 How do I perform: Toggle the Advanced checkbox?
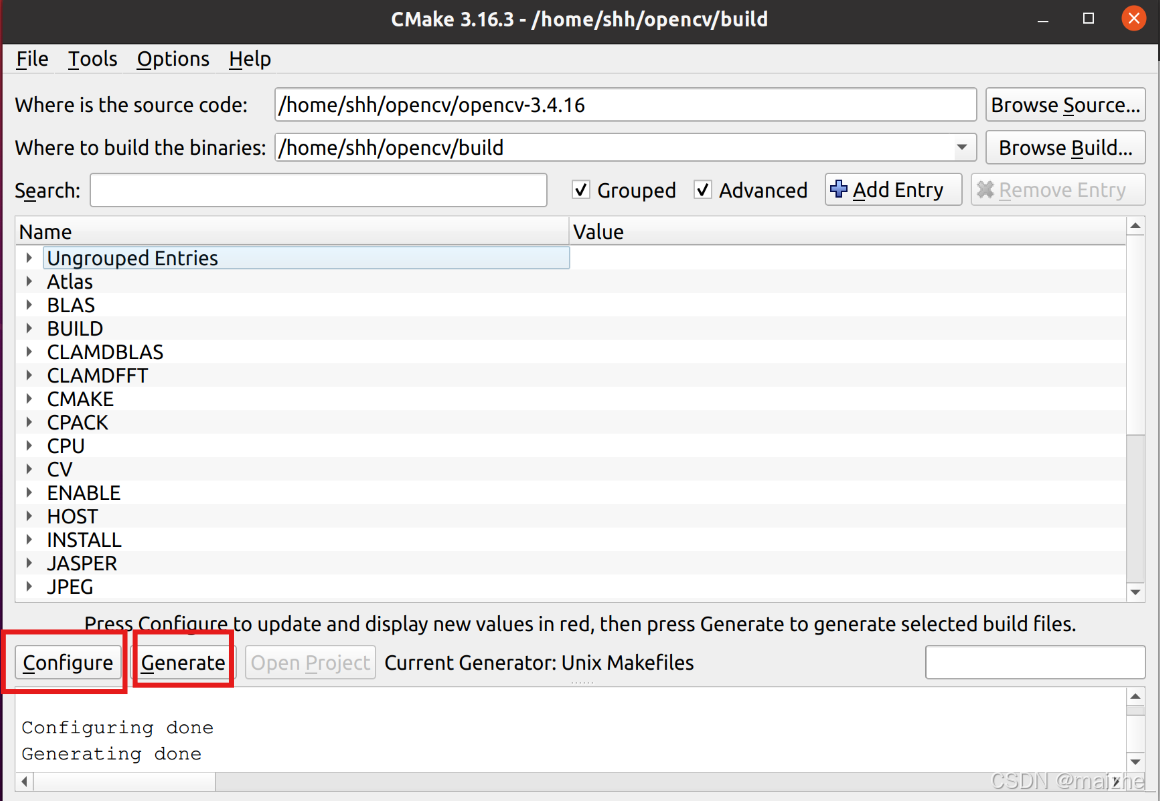click(x=703, y=190)
